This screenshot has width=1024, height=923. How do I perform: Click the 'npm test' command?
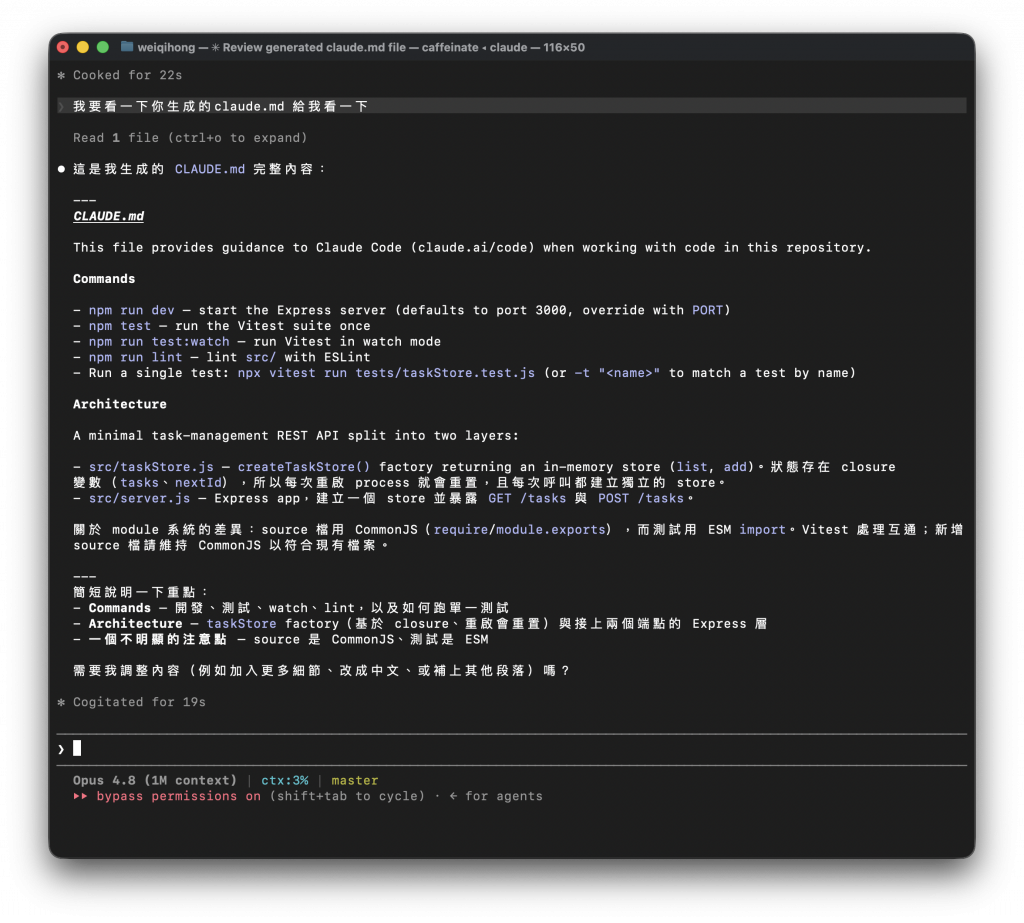tap(120, 326)
